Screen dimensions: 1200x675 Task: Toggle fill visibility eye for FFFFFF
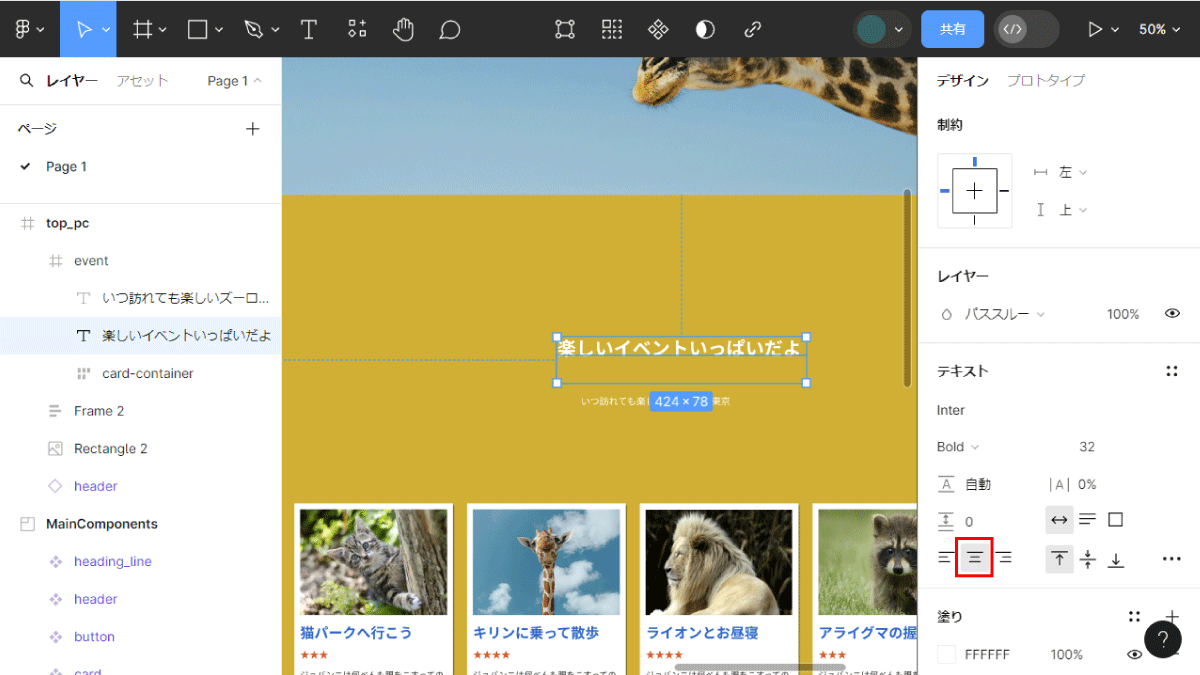[1134, 654]
